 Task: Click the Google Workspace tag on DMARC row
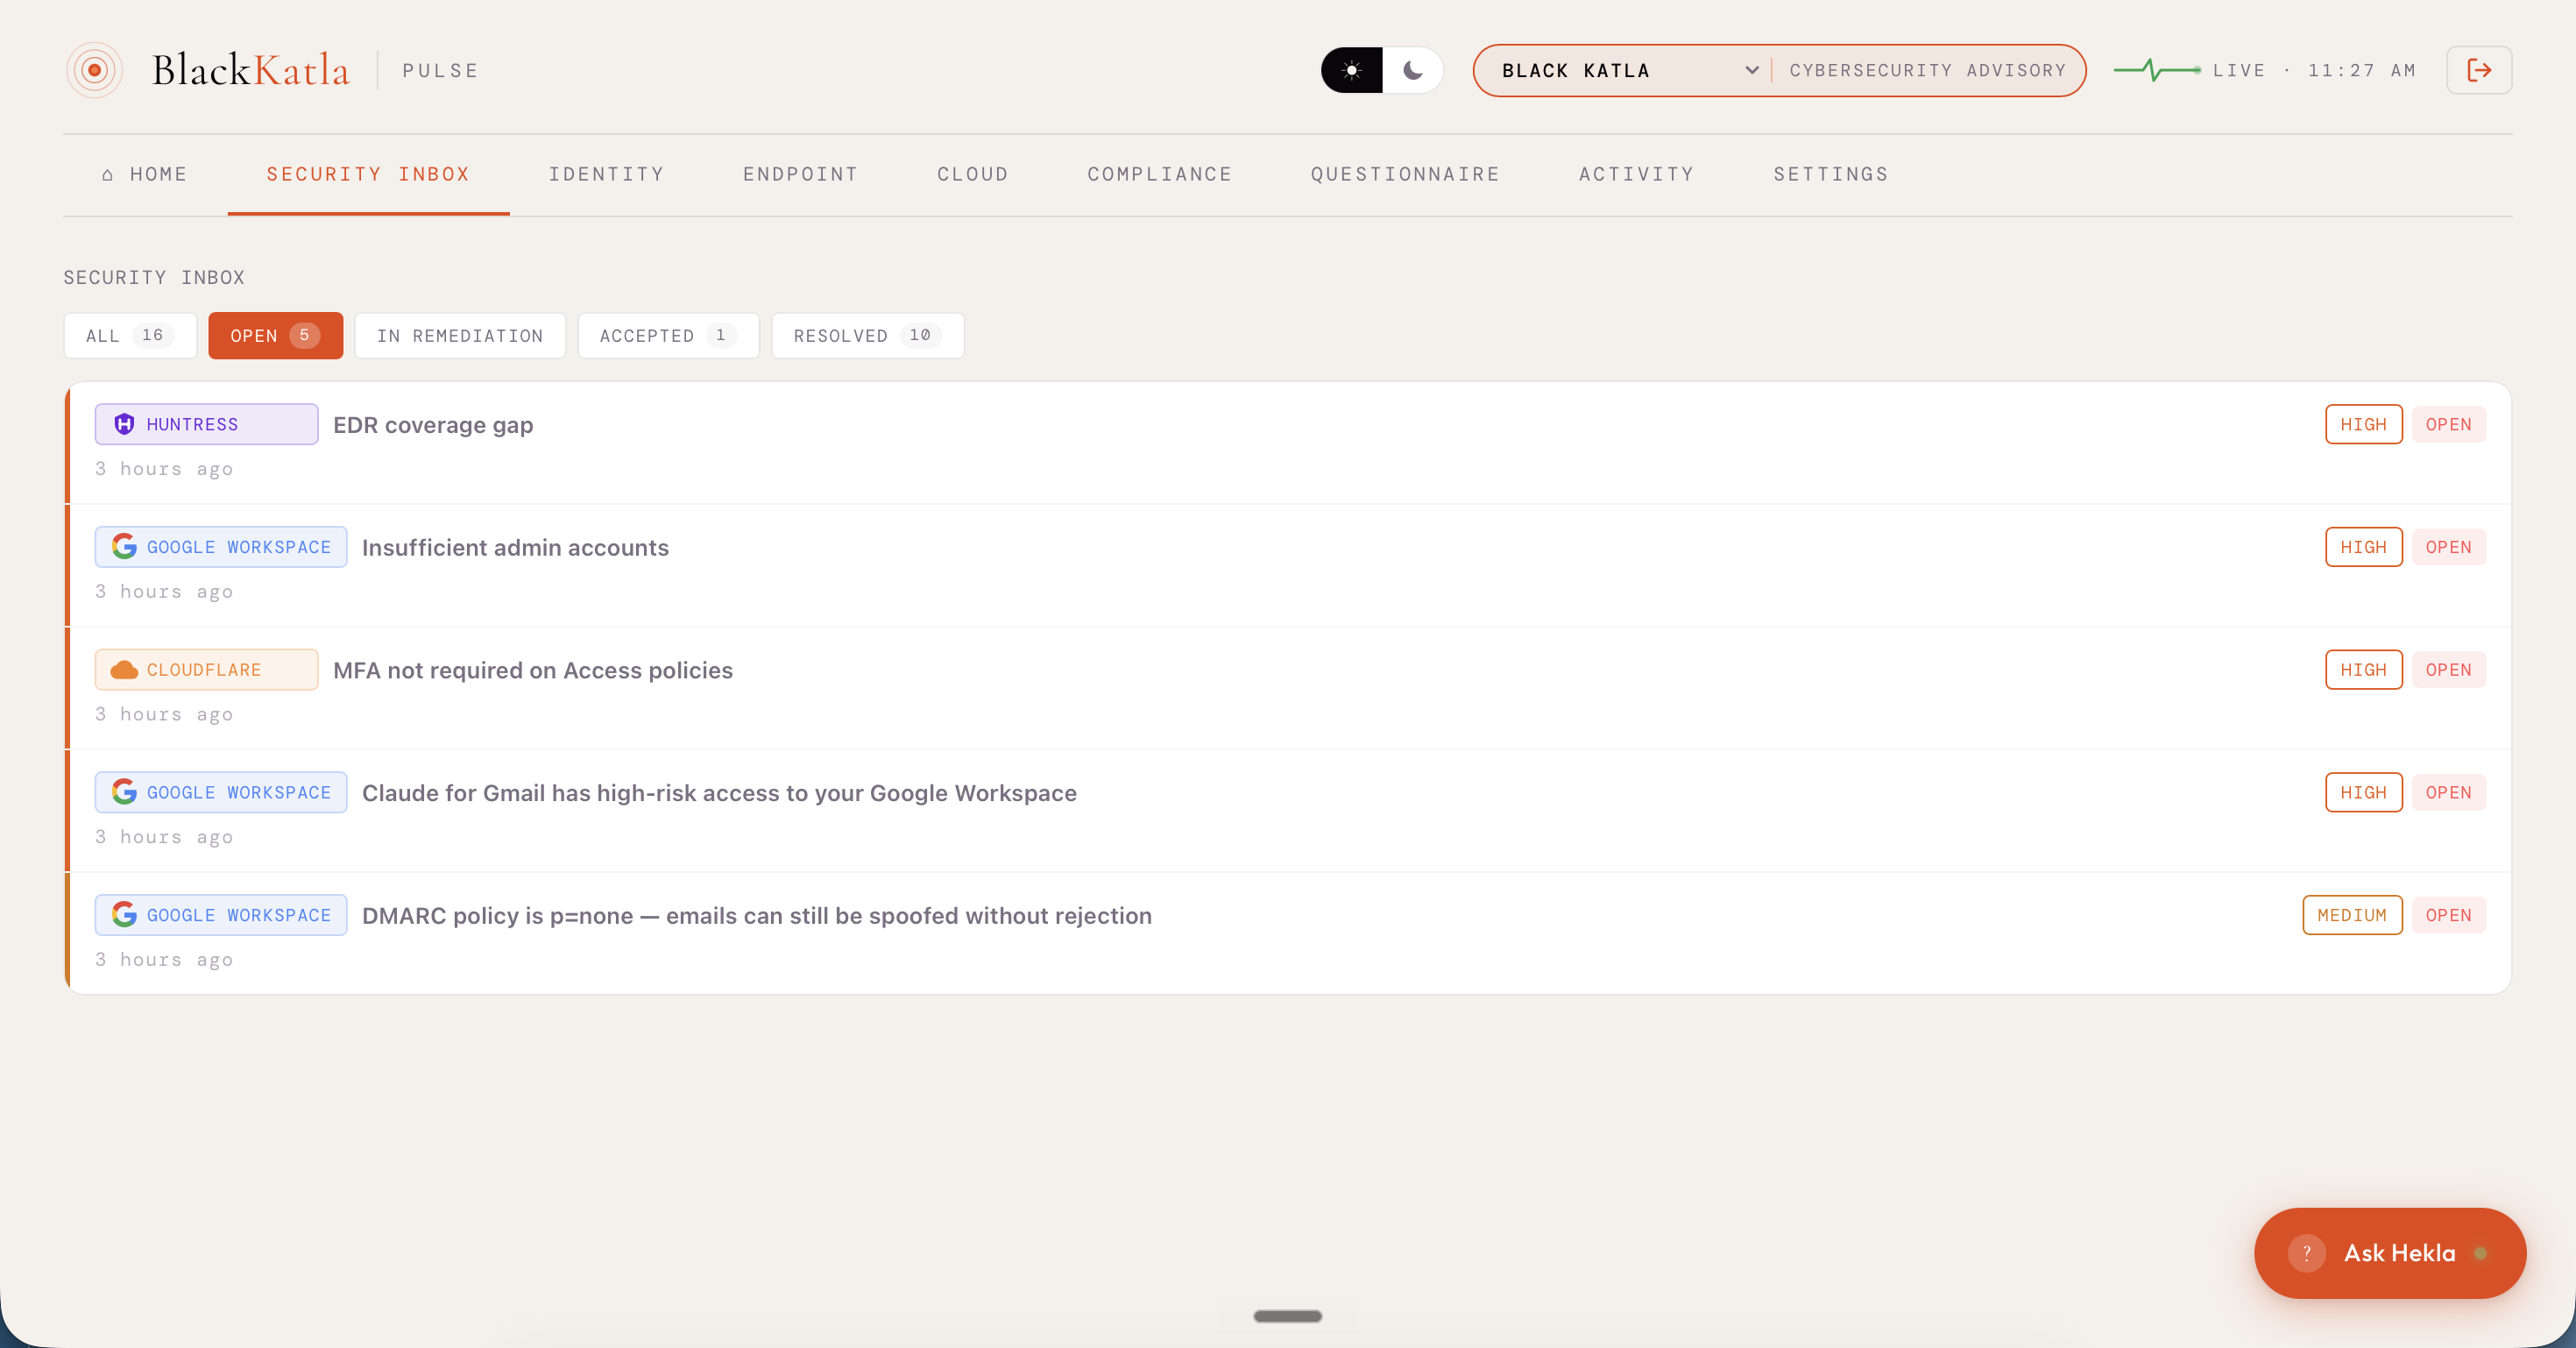coord(221,915)
